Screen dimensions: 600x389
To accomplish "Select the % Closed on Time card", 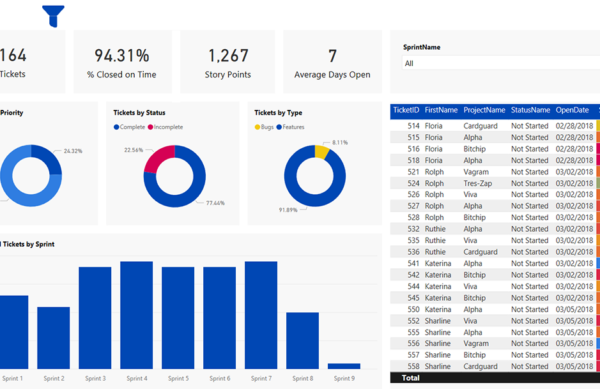I will (122, 62).
